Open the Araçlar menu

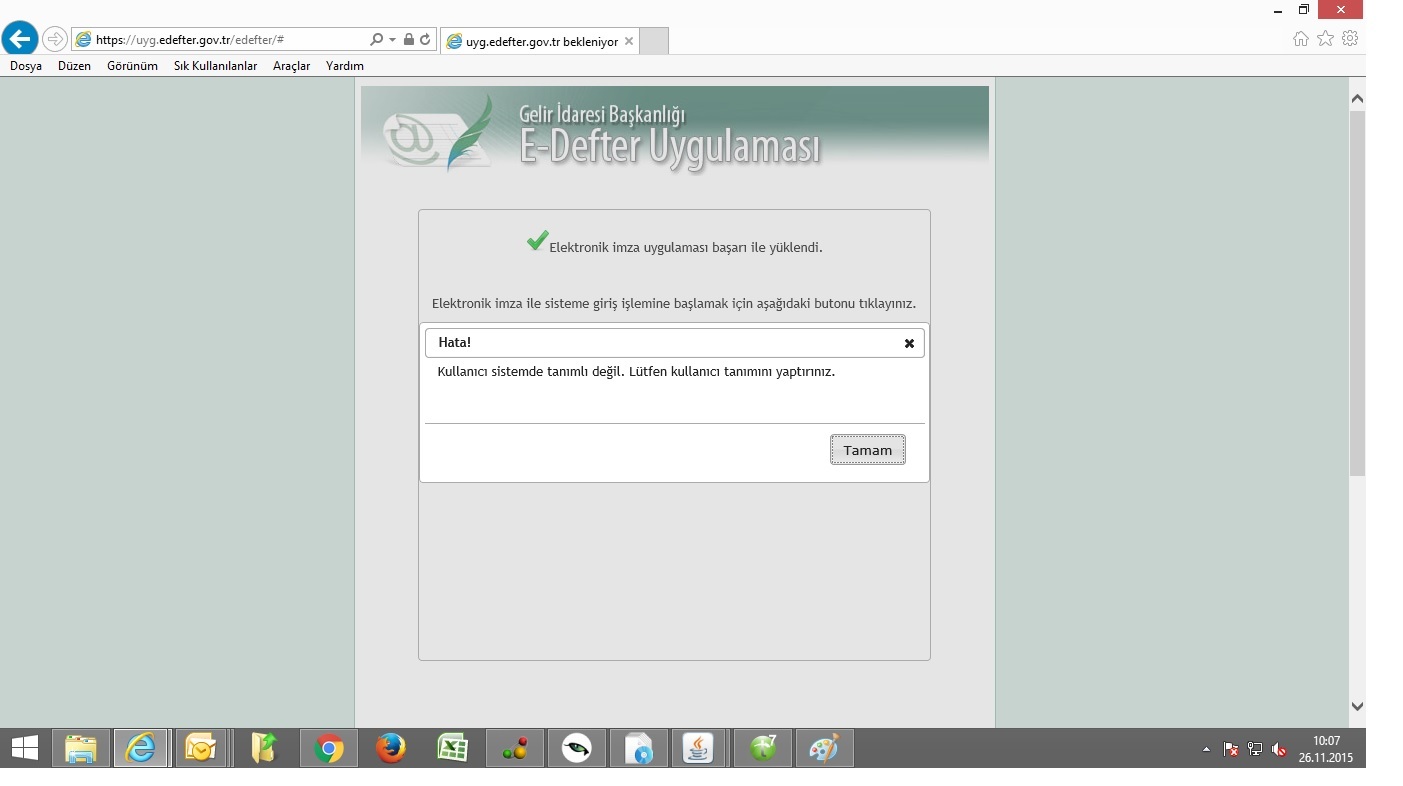coord(291,66)
